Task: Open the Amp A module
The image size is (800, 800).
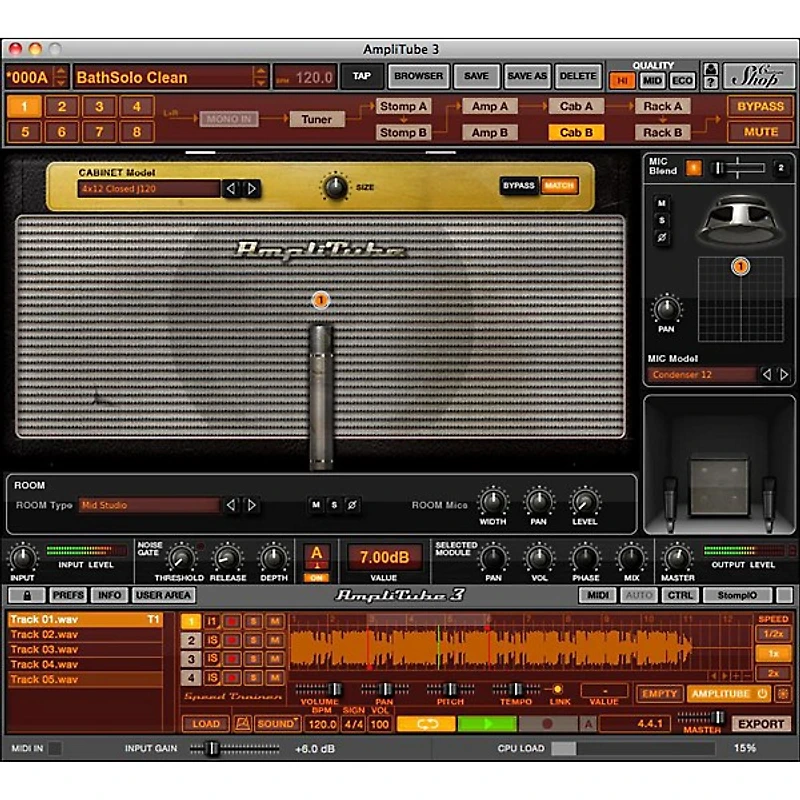Action: pyautogui.click(x=489, y=106)
